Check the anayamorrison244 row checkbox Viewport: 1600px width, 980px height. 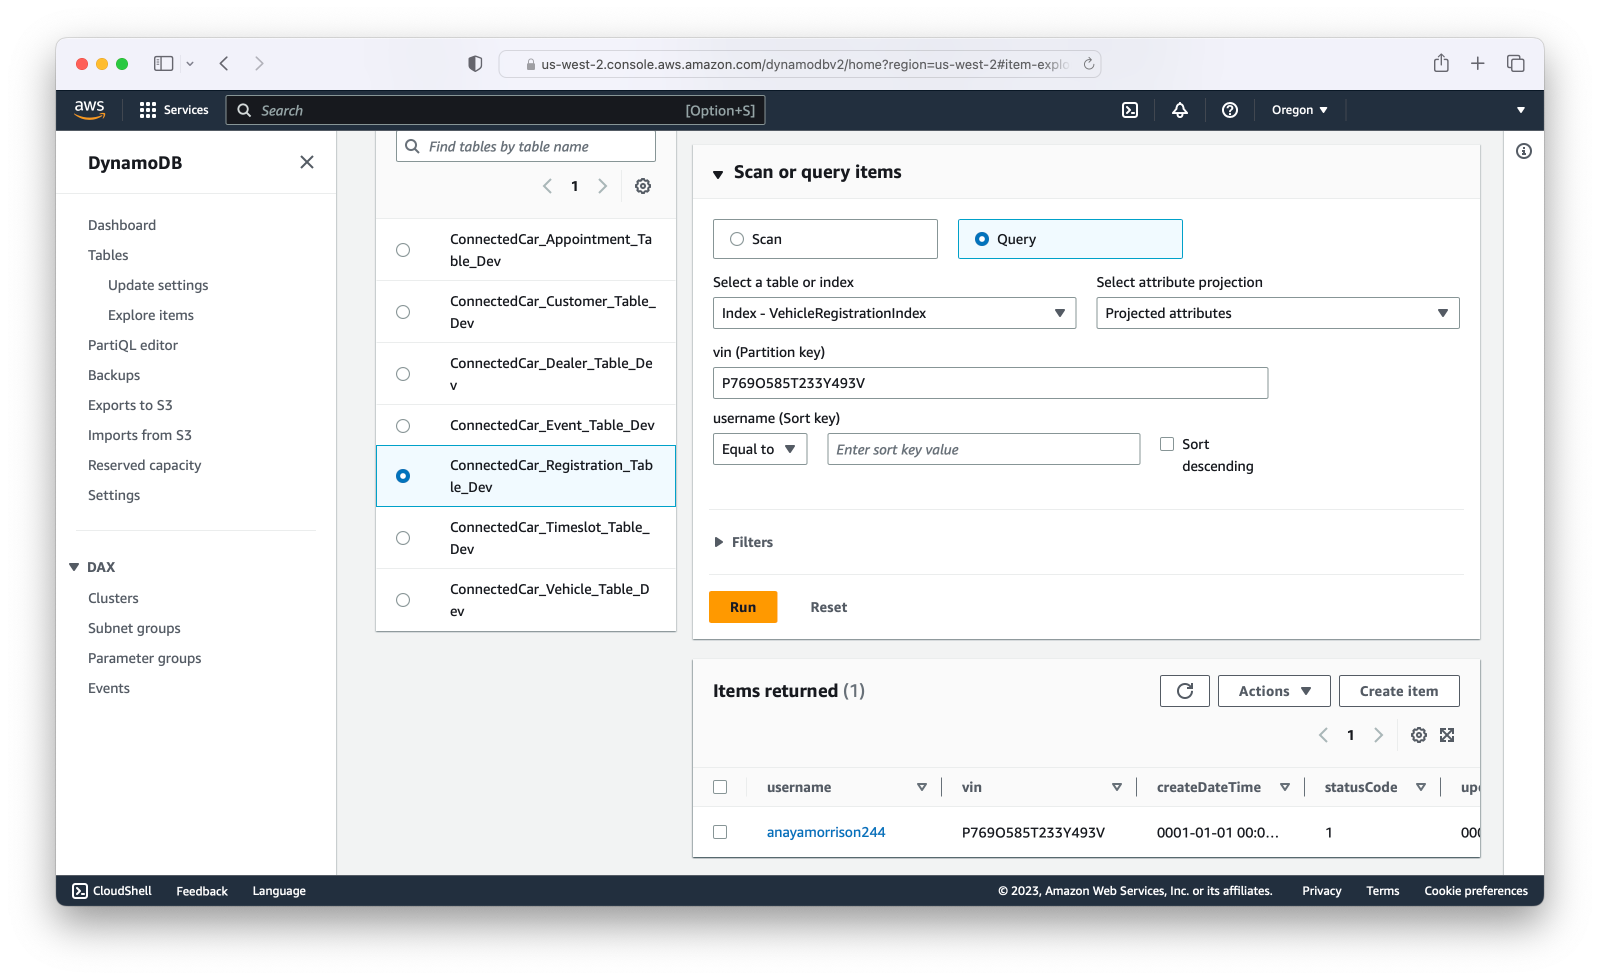coord(720,832)
